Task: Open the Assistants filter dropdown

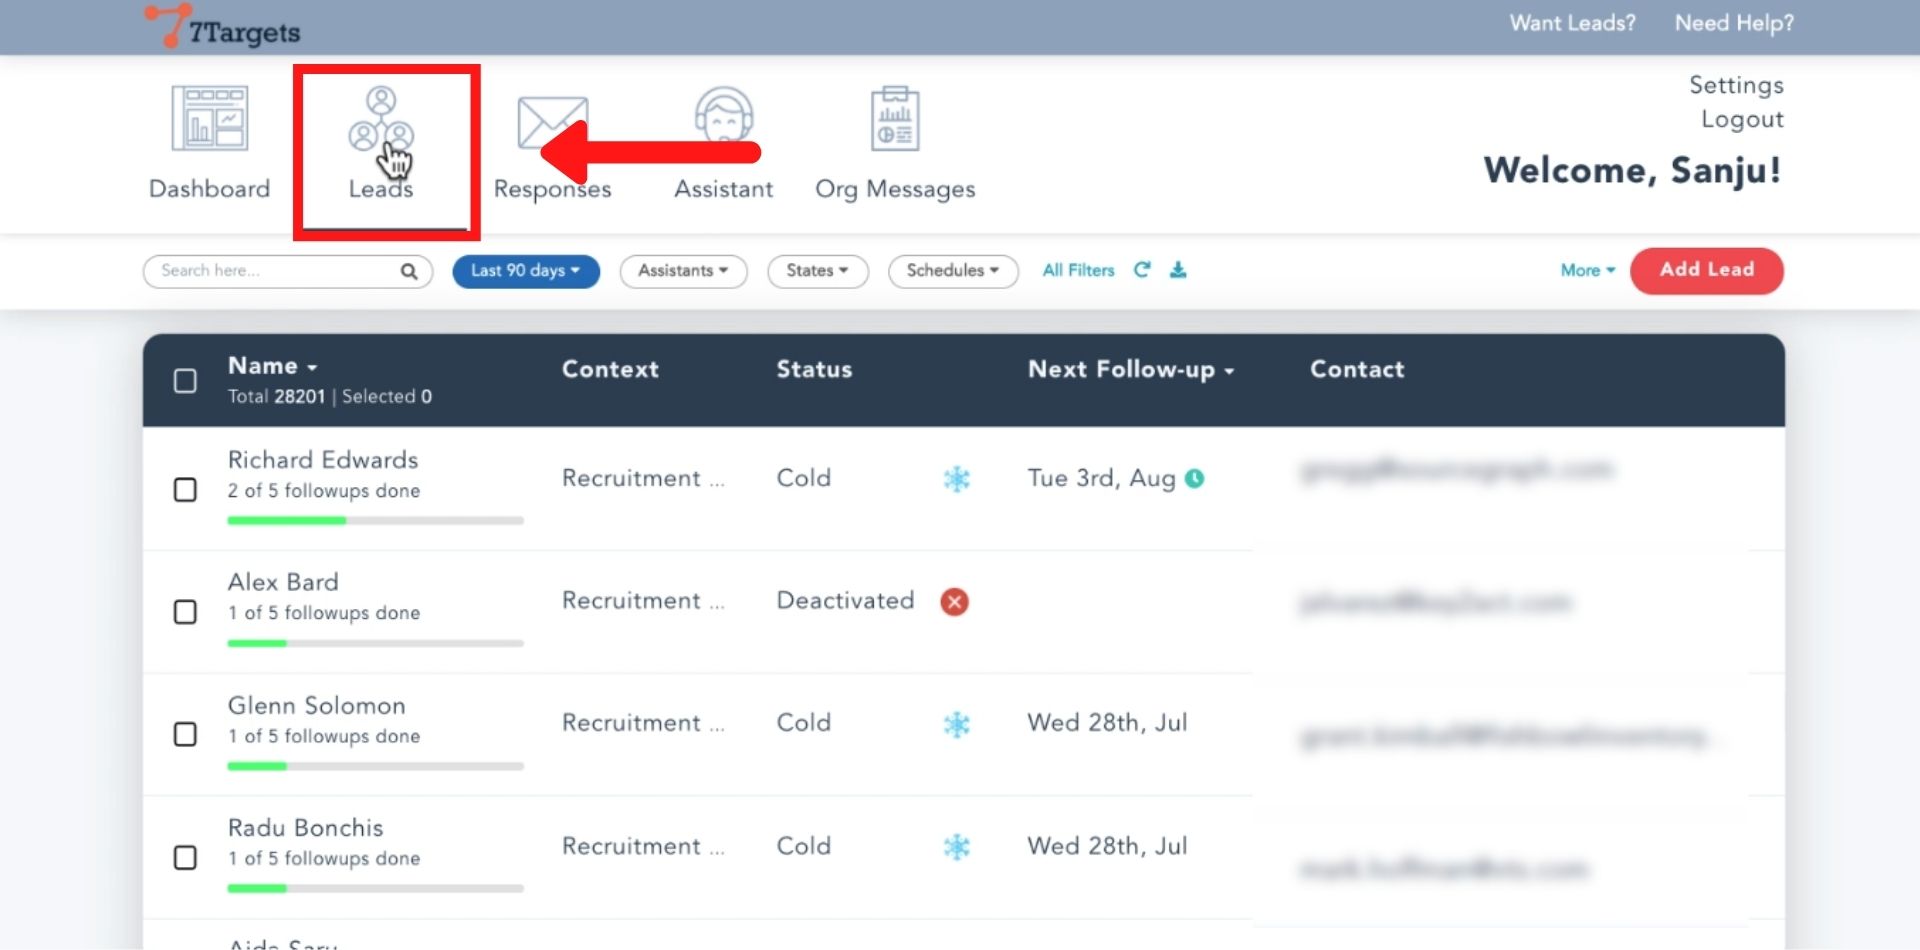Action: (x=683, y=271)
